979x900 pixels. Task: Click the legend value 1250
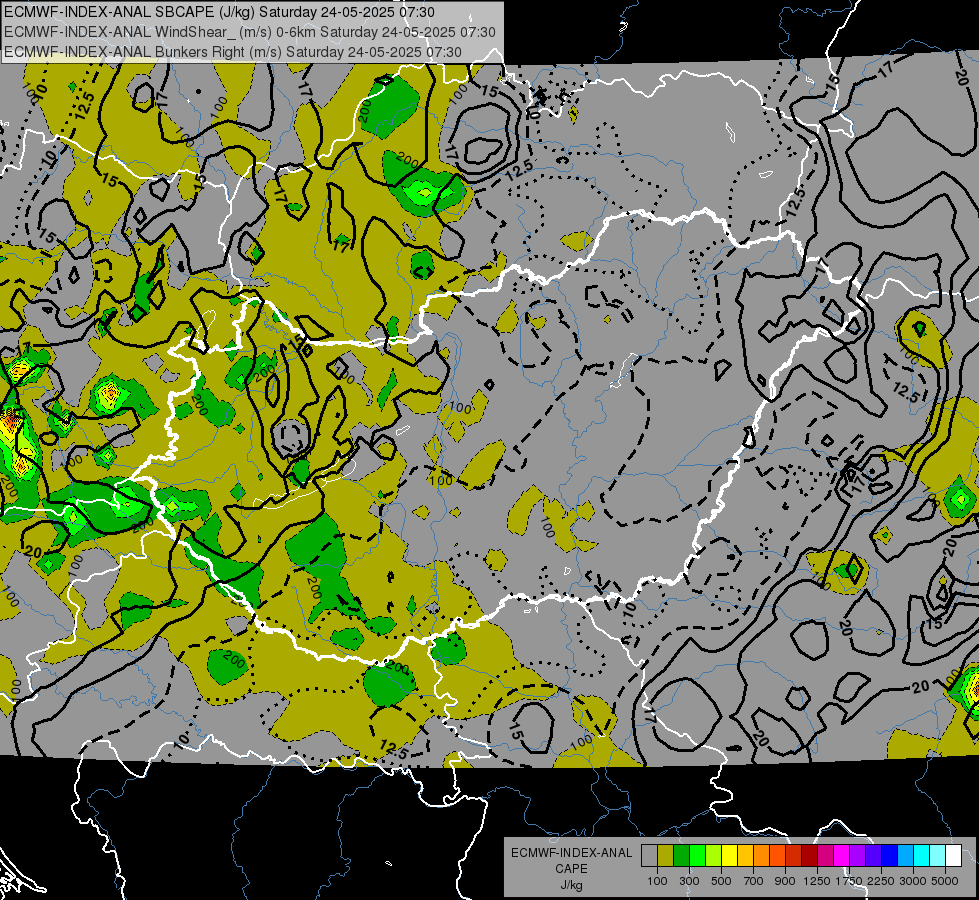[817, 881]
